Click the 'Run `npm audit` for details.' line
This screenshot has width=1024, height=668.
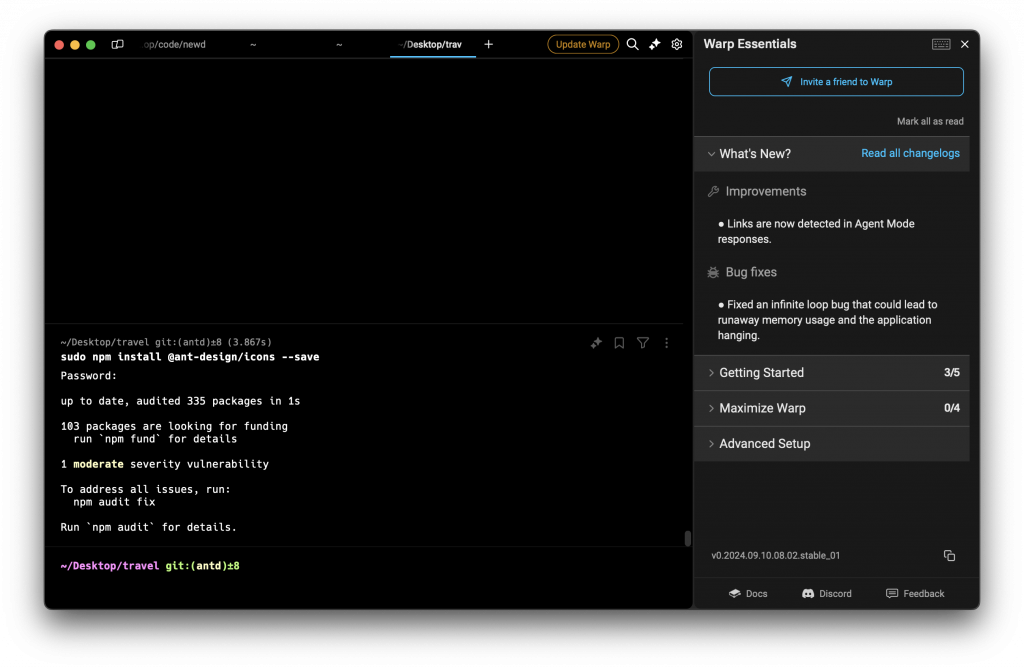(148, 528)
